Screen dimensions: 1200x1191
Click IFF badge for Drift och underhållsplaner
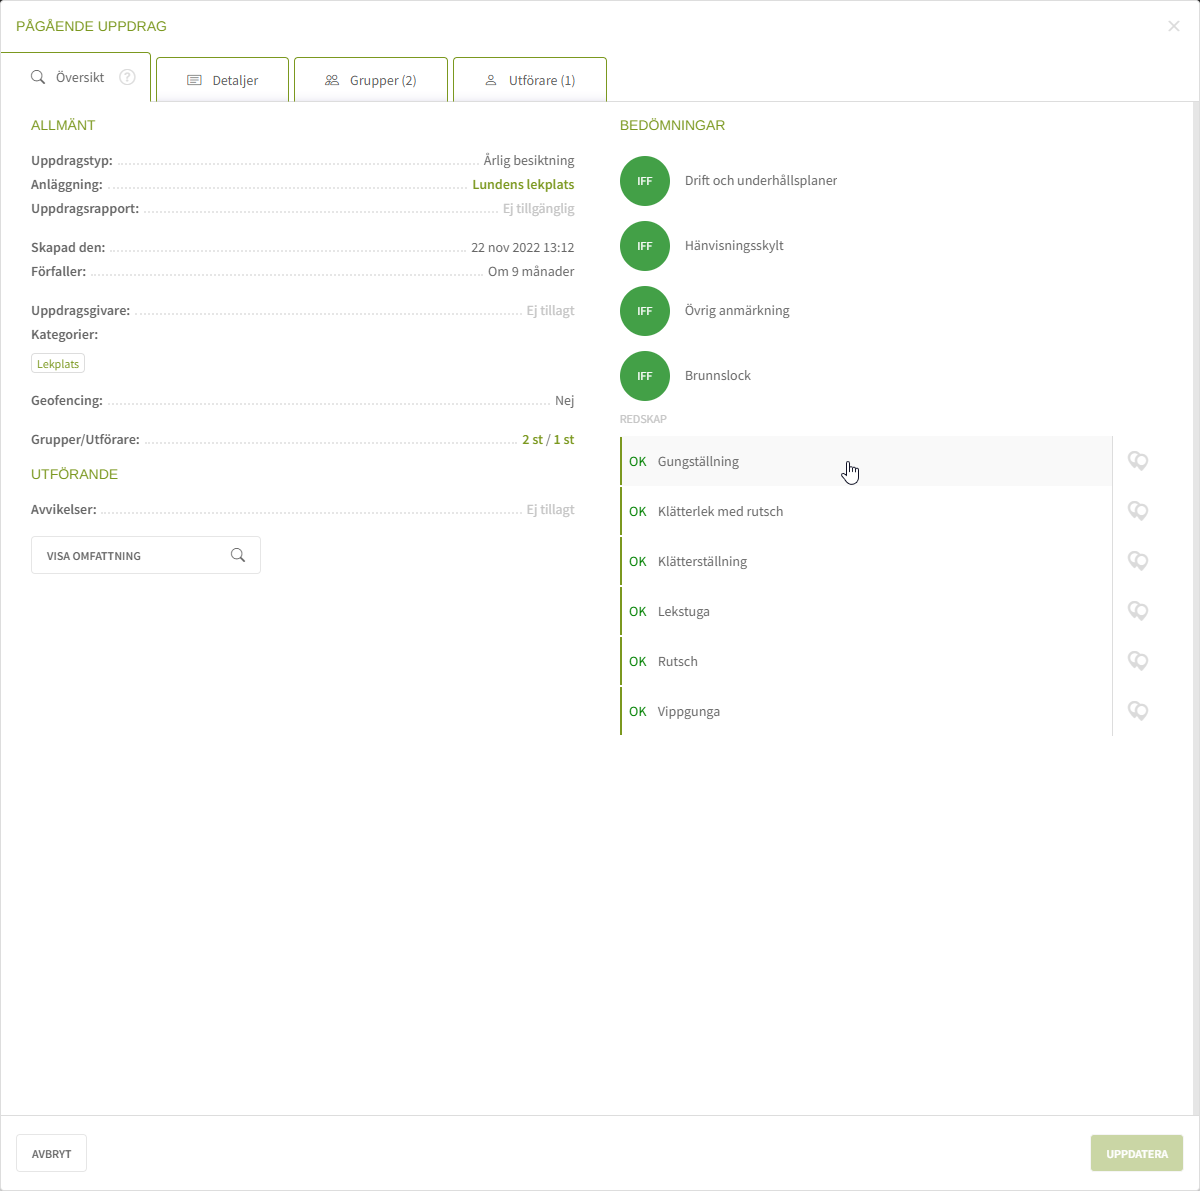click(645, 181)
